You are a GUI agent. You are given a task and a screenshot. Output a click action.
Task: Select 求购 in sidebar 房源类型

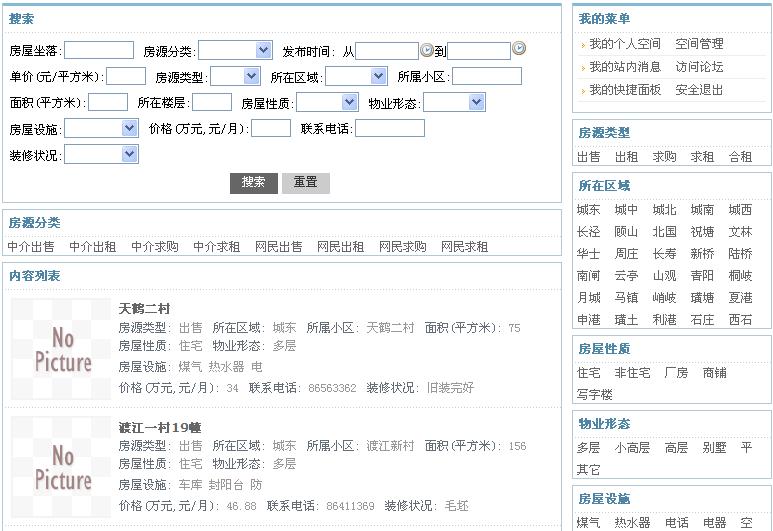[665, 157]
